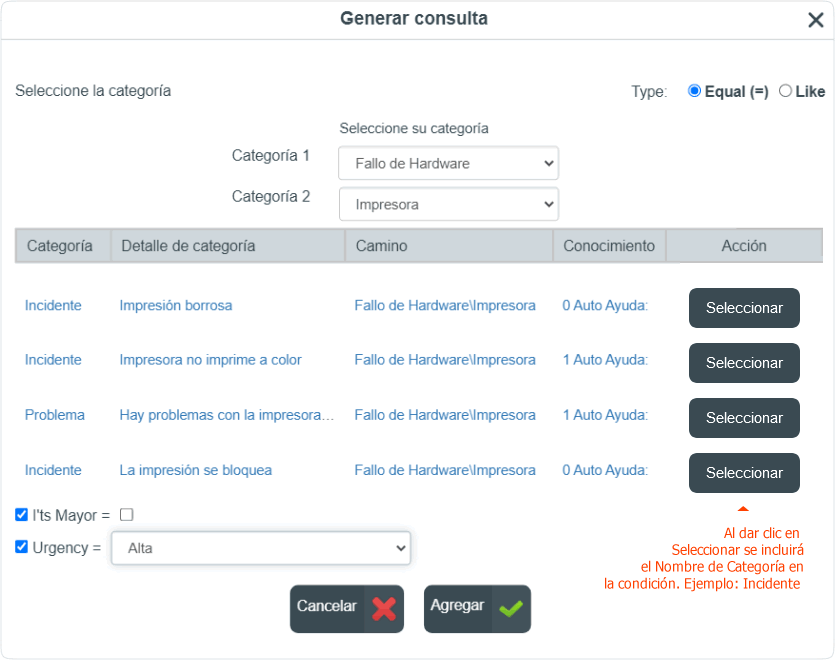Open the Categoría 2 Impresora dropdown
The width and height of the screenshot is (835, 660).
click(448, 204)
